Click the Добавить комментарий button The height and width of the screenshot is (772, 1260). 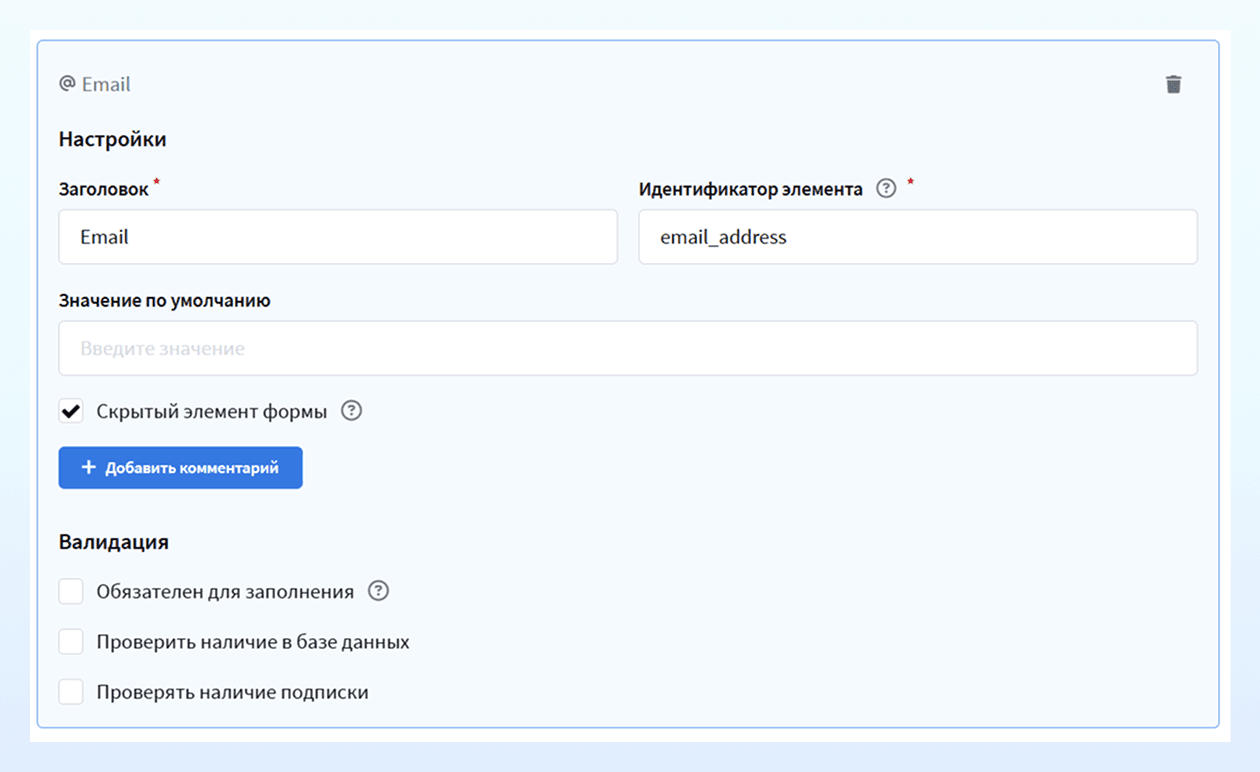[x=180, y=468]
